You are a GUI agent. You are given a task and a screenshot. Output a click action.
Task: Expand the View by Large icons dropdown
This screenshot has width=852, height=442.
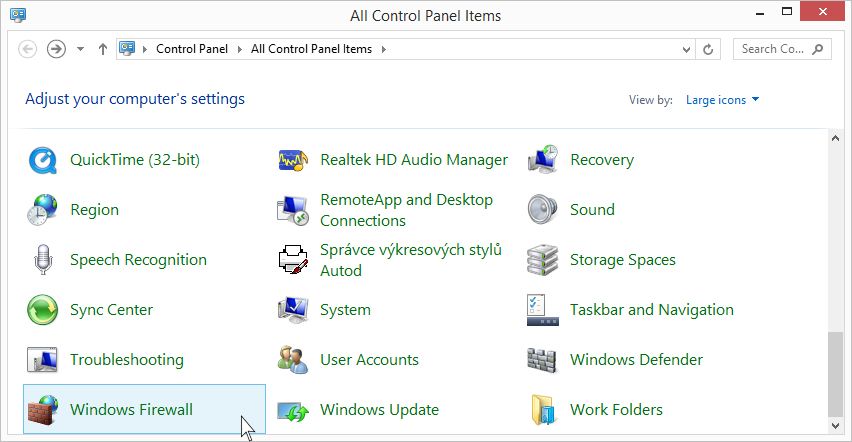coord(722,100)
